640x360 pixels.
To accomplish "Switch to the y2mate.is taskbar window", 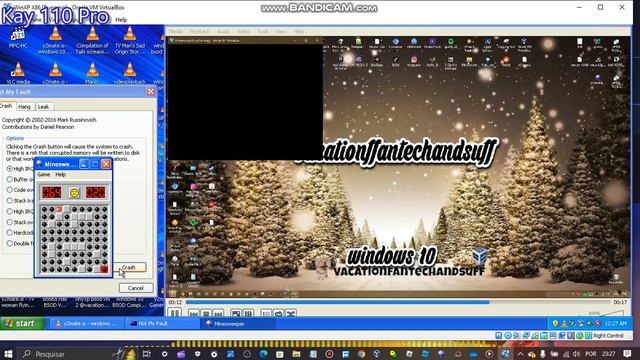I will 87,323.
